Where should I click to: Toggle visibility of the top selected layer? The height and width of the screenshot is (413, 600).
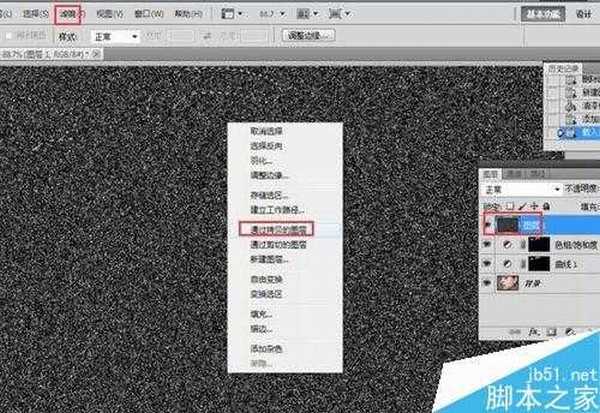coord(489,224)
